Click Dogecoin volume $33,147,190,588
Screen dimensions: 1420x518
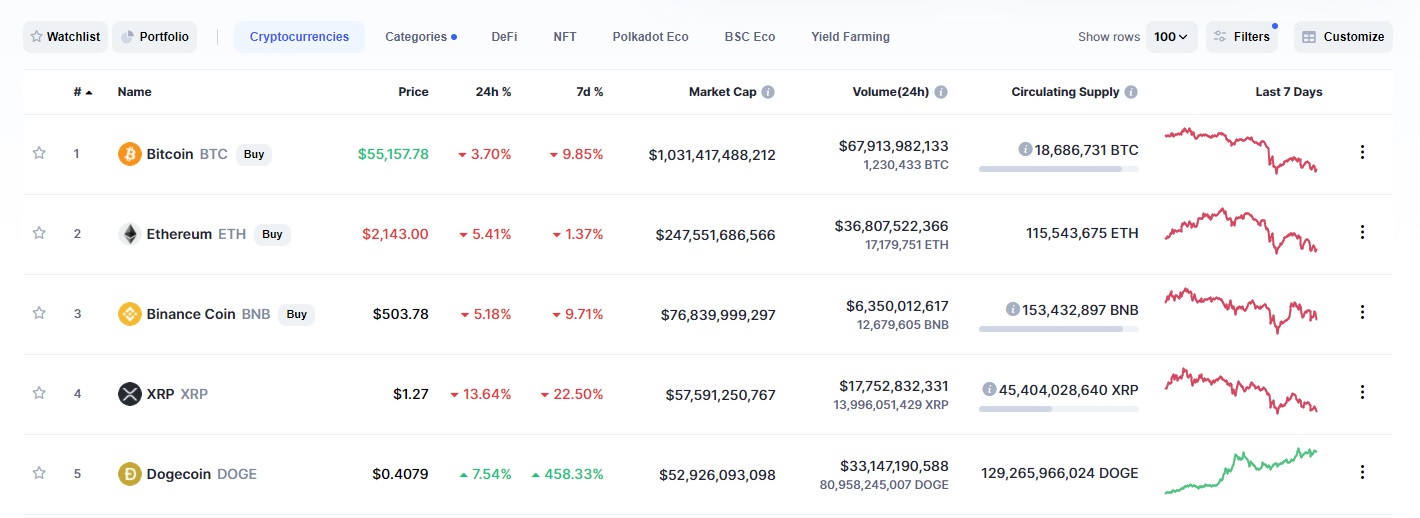pyautogui.click(x=894, y=466)
